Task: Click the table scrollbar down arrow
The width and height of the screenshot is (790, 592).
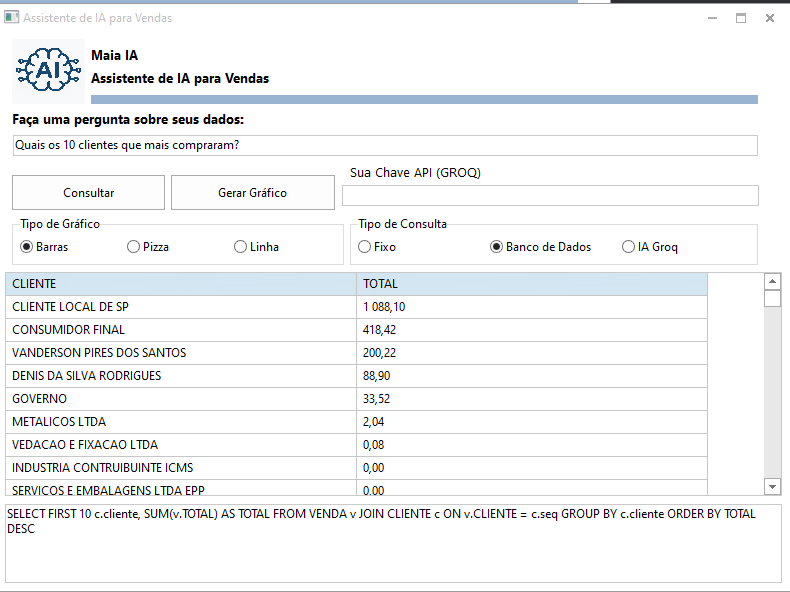Action: coord(772,487)
